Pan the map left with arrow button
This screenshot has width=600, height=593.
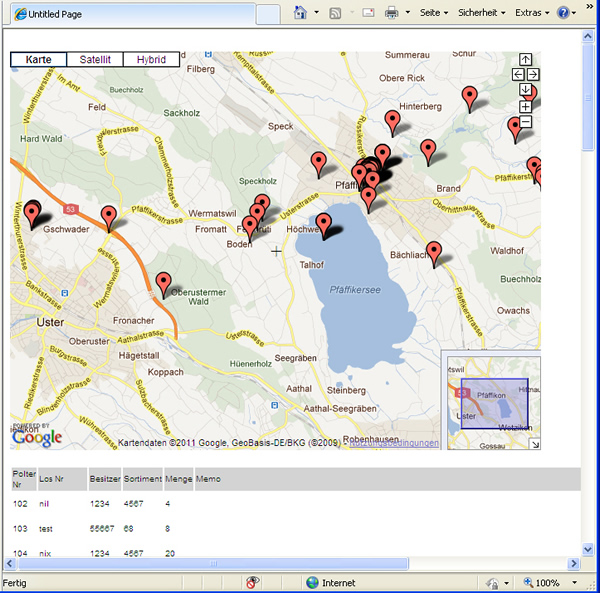pos(518,74)
